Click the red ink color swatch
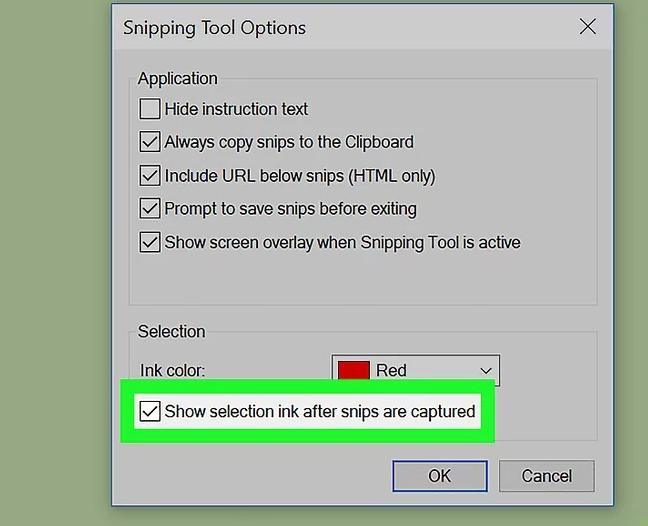The width and height of the screenshot is (648, 526). pyautogui.click(x=354, y=370)
